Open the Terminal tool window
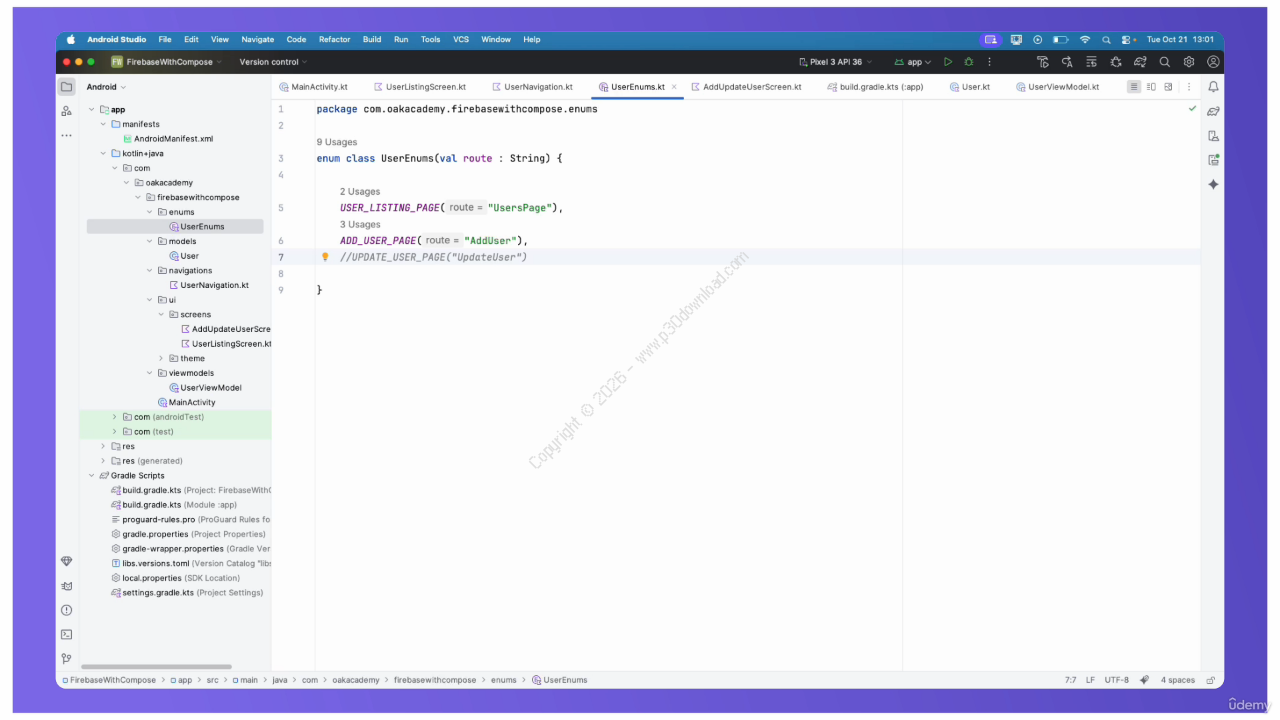Image resolution: width=1280 pixels, height=720 pixels. [66, 634]
